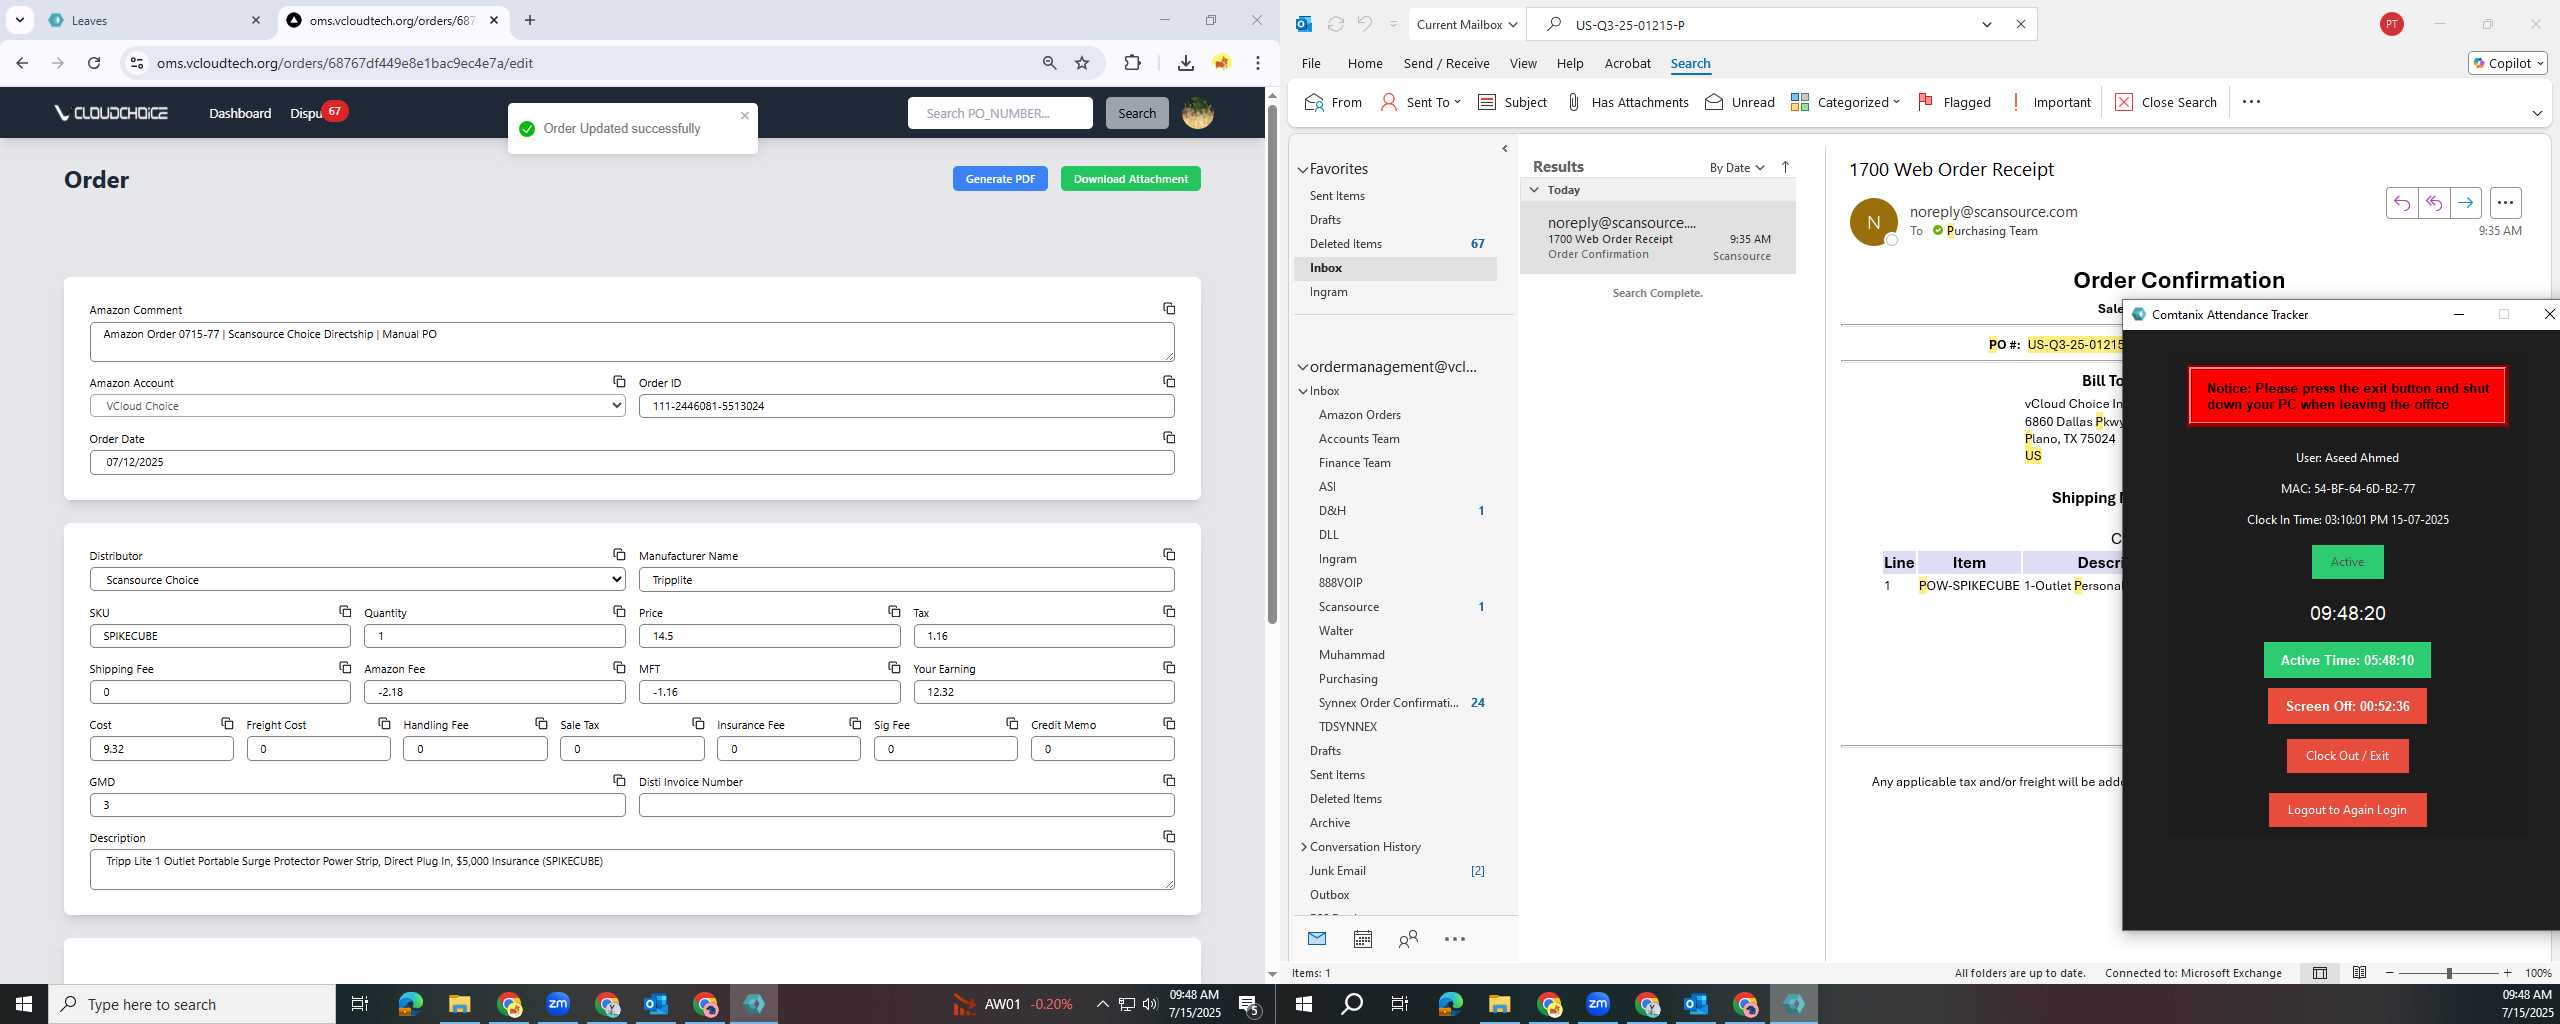
Task: Open Outlook Calendar view icon
Action: coord(1362,939)
